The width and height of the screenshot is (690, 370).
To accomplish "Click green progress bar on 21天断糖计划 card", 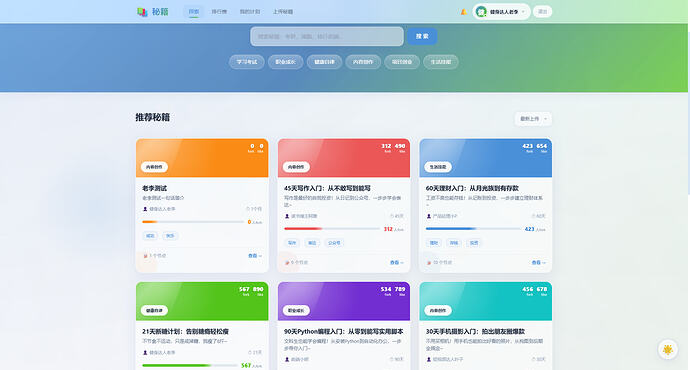I will tap(190, 365).
